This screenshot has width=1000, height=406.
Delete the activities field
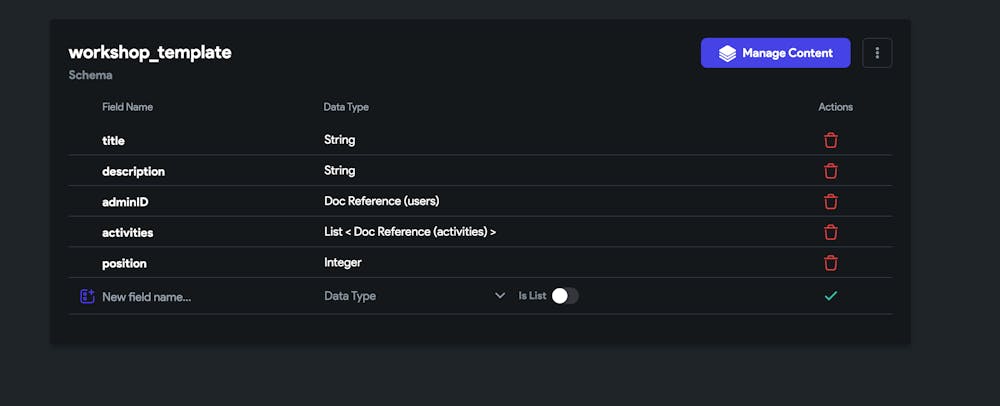click(830, 232)
